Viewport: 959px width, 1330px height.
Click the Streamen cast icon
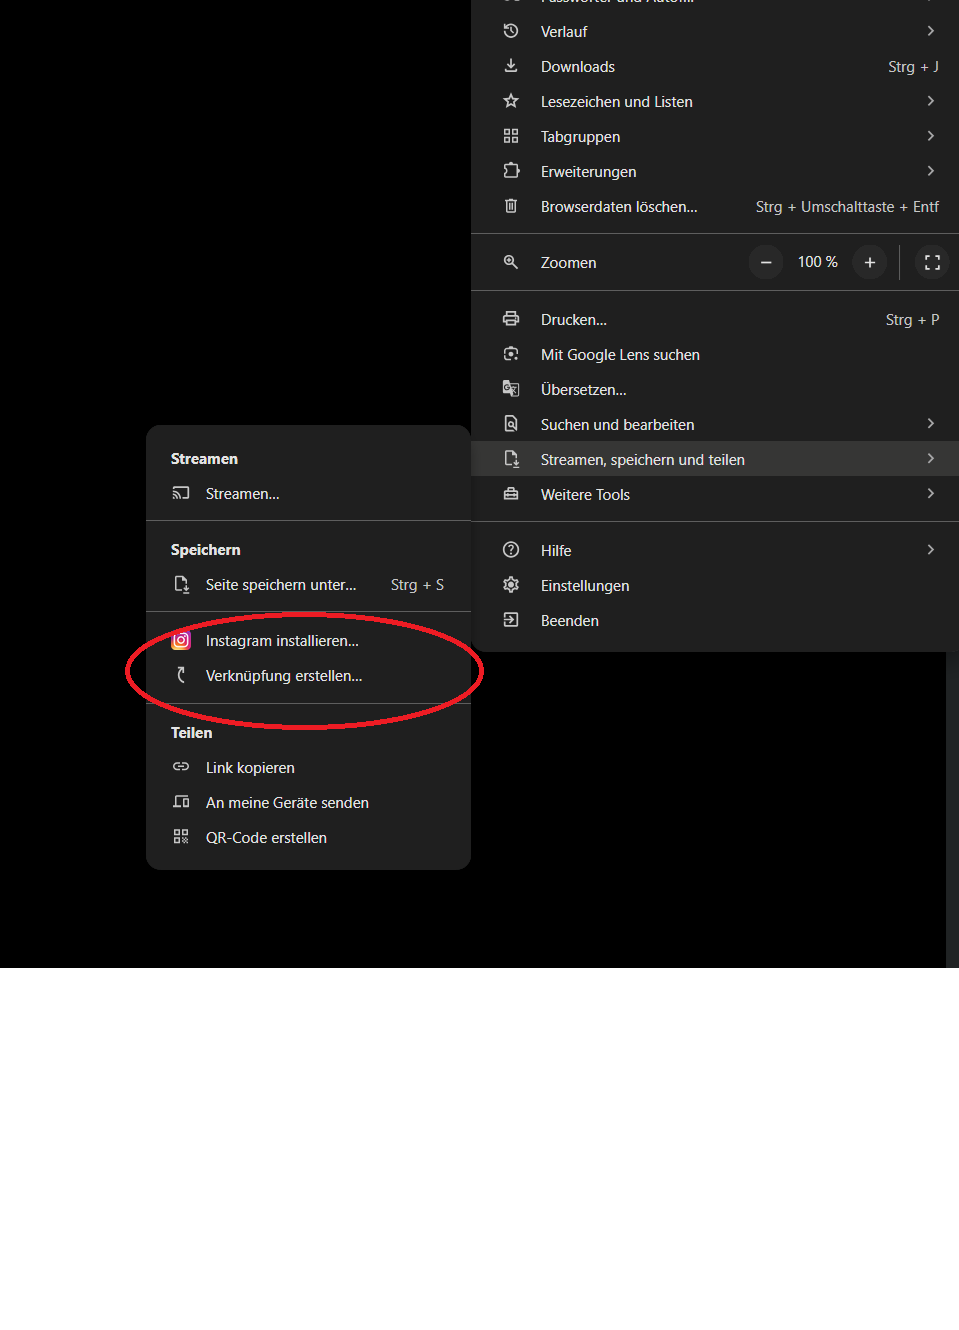coord(181,493)
